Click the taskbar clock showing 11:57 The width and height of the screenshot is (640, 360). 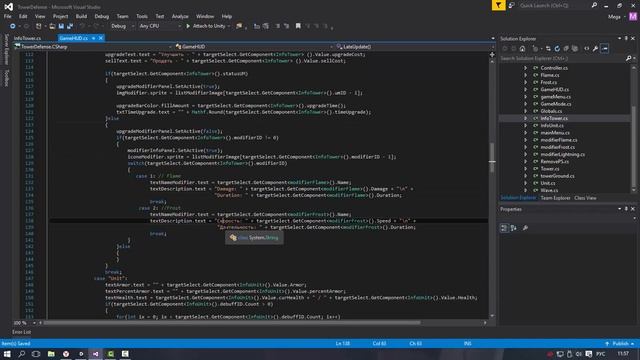coord(623,353)
